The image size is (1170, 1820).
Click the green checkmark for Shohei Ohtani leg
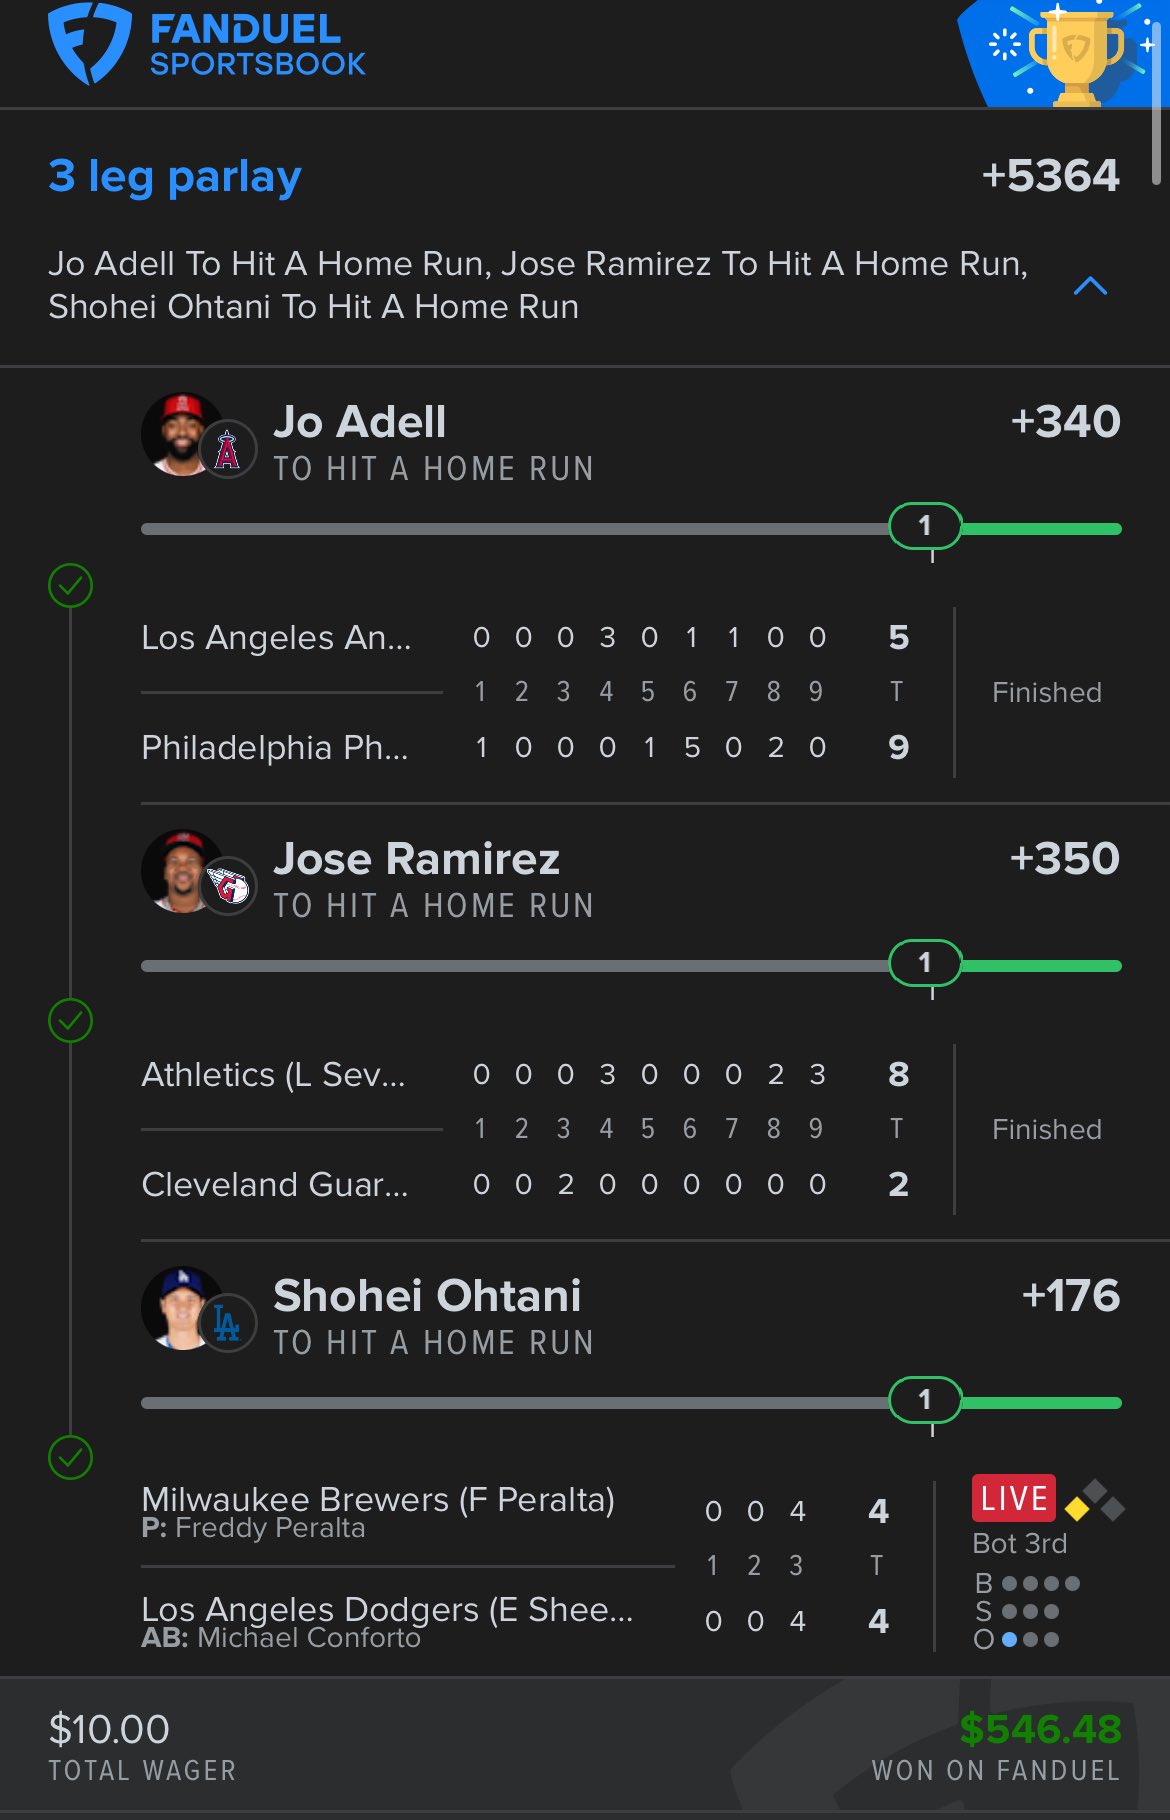point(70,1458)
